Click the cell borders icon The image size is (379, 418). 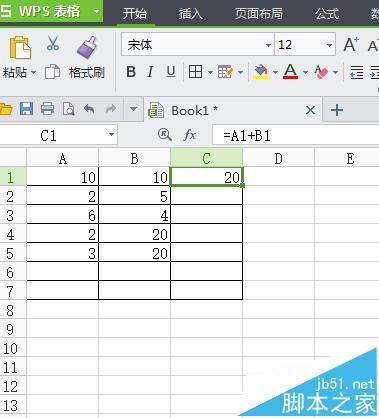point(195,72)
